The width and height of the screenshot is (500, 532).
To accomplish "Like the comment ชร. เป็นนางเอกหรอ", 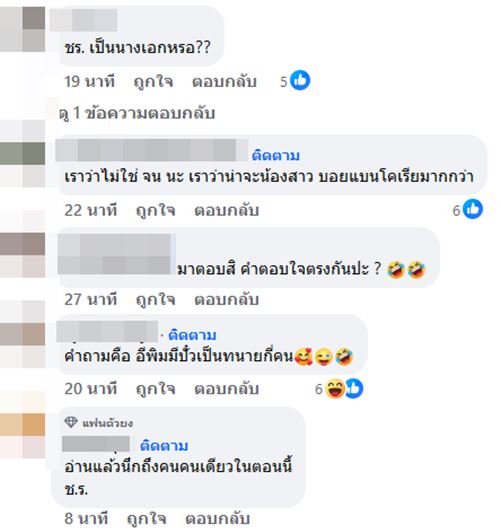I will [153, 82].
